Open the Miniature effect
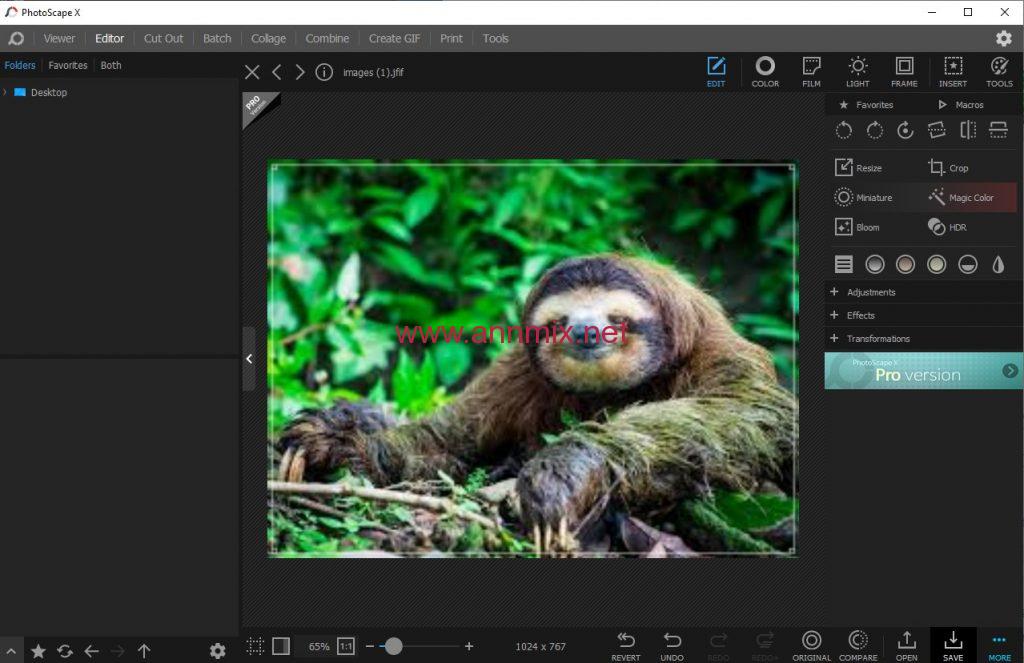The width and height of the screenshot is (1024, 663). pyautogui.click(x=863, y=197)
